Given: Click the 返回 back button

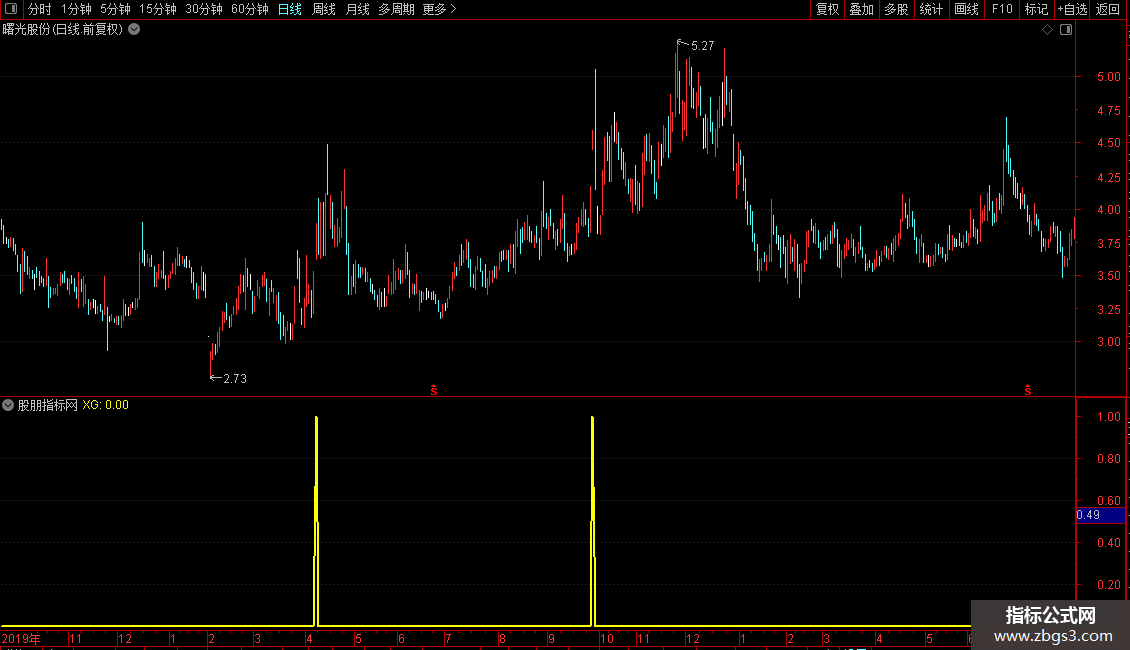Looking at the screenshot, I should (1108, 9).
